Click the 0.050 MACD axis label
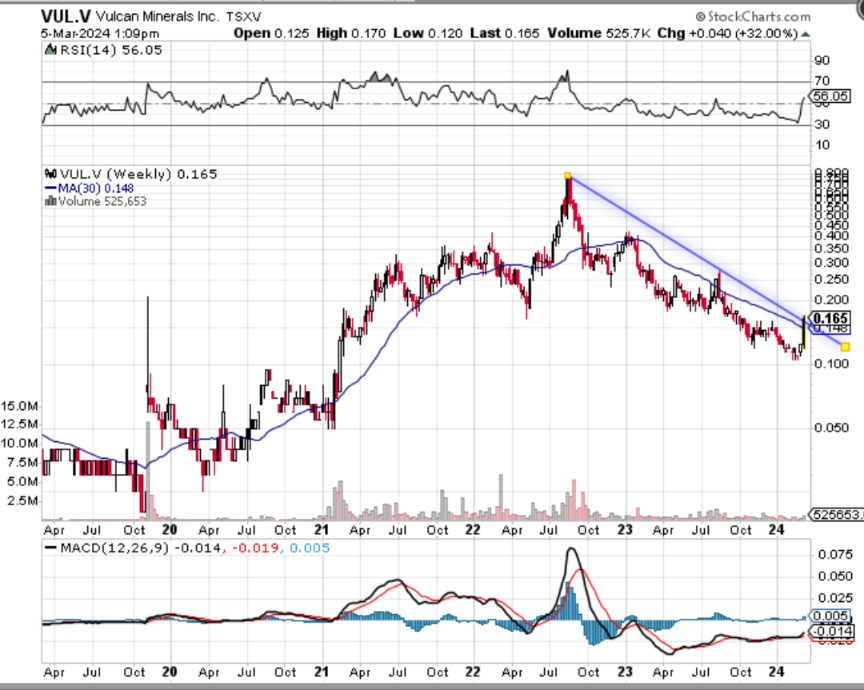Viewport: 864px width, 690px height. point(835,576)
